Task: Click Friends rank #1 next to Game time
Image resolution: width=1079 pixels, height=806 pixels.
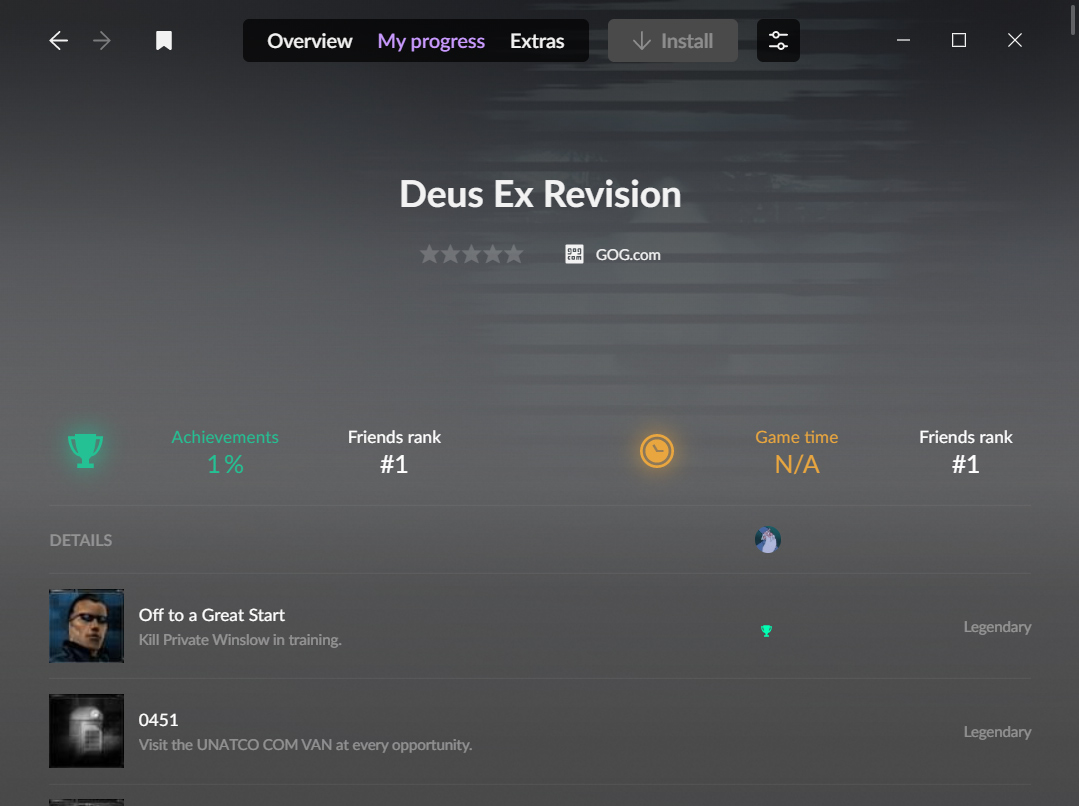Action: point(965,452)
